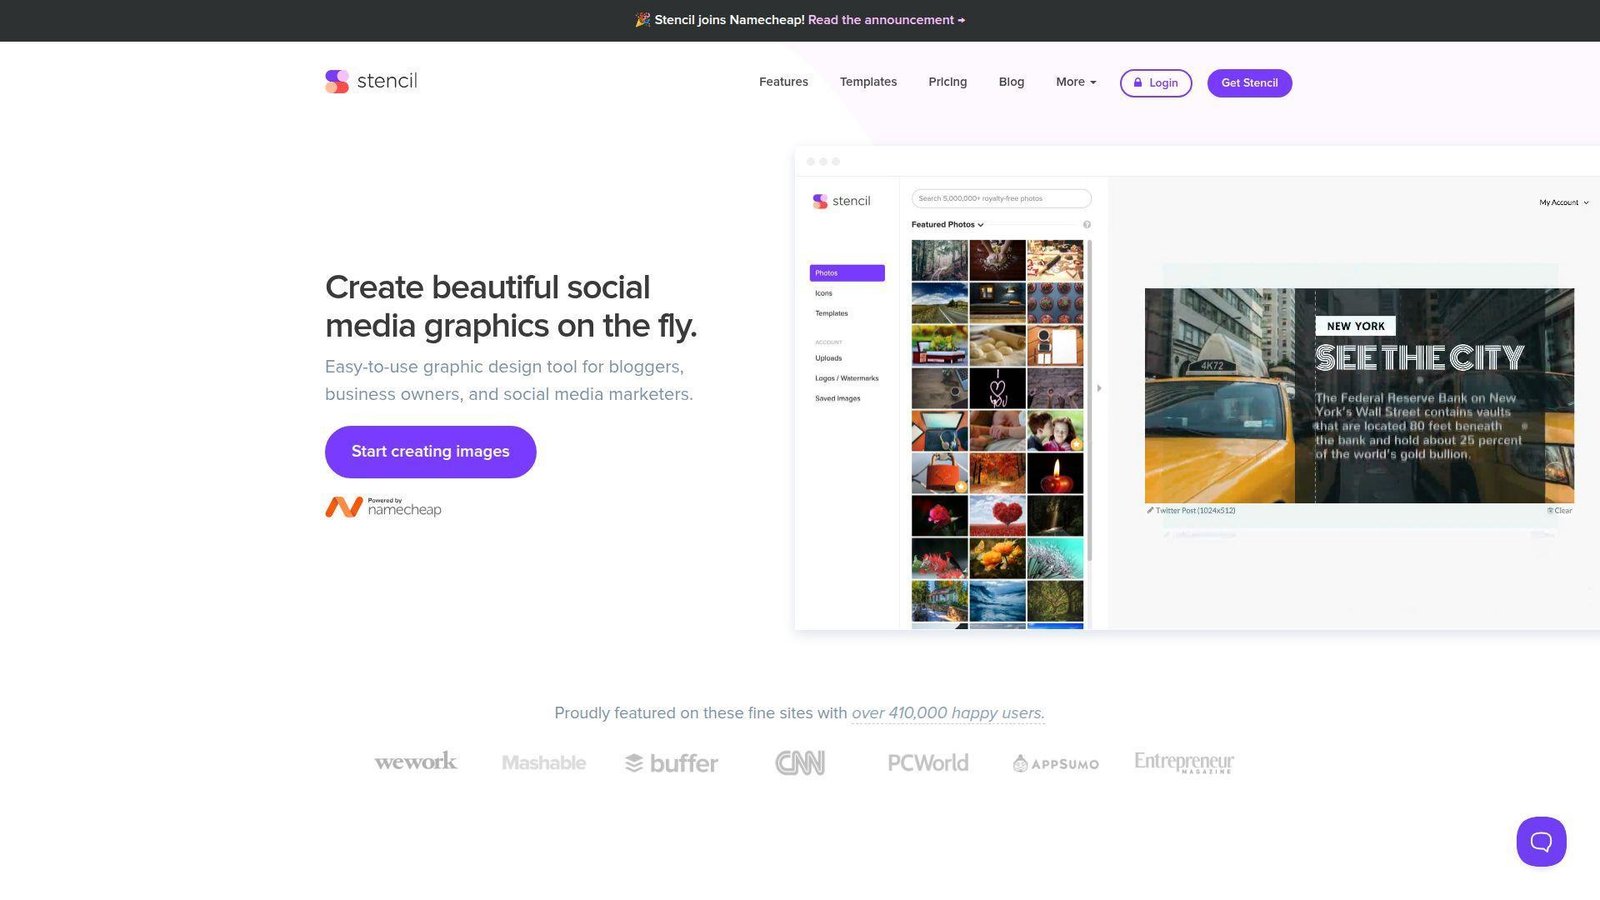Screen dimensions: 1600x900
Task: Click the Entrepreneur Magazine logo
Action: [1184, 763]
